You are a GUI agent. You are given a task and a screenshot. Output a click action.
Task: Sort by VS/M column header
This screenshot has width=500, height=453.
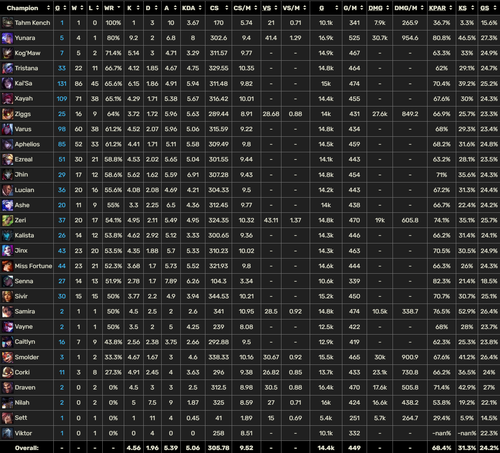(x=295, y=8)
